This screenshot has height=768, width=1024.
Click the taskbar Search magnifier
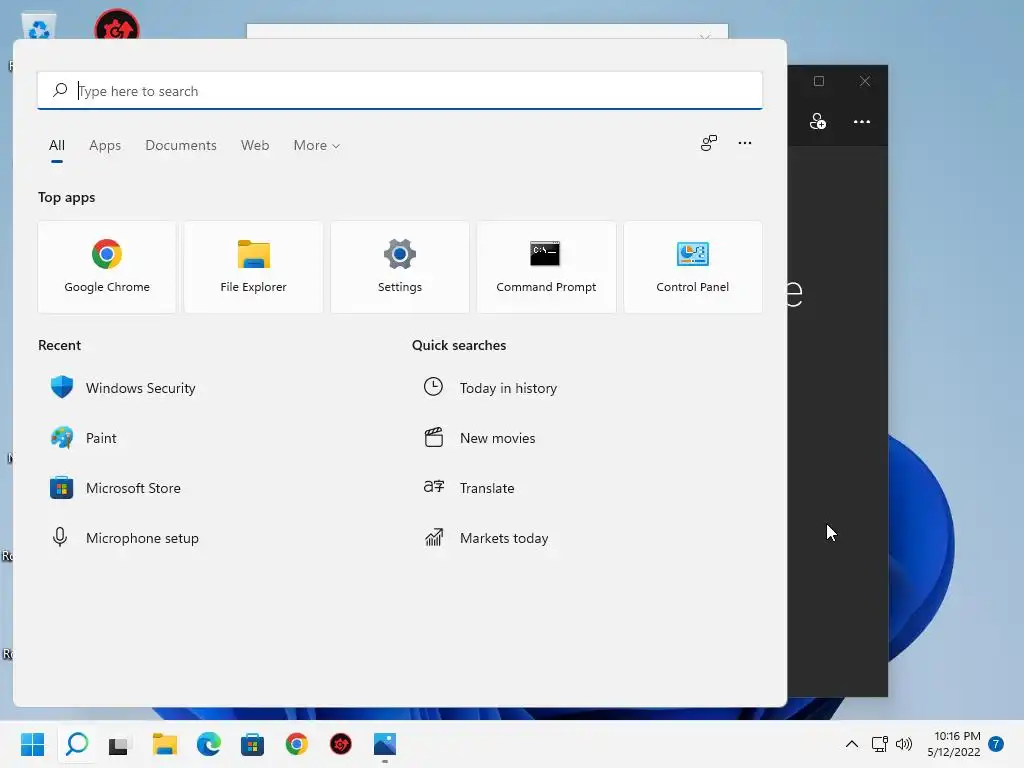coord(77,744)
